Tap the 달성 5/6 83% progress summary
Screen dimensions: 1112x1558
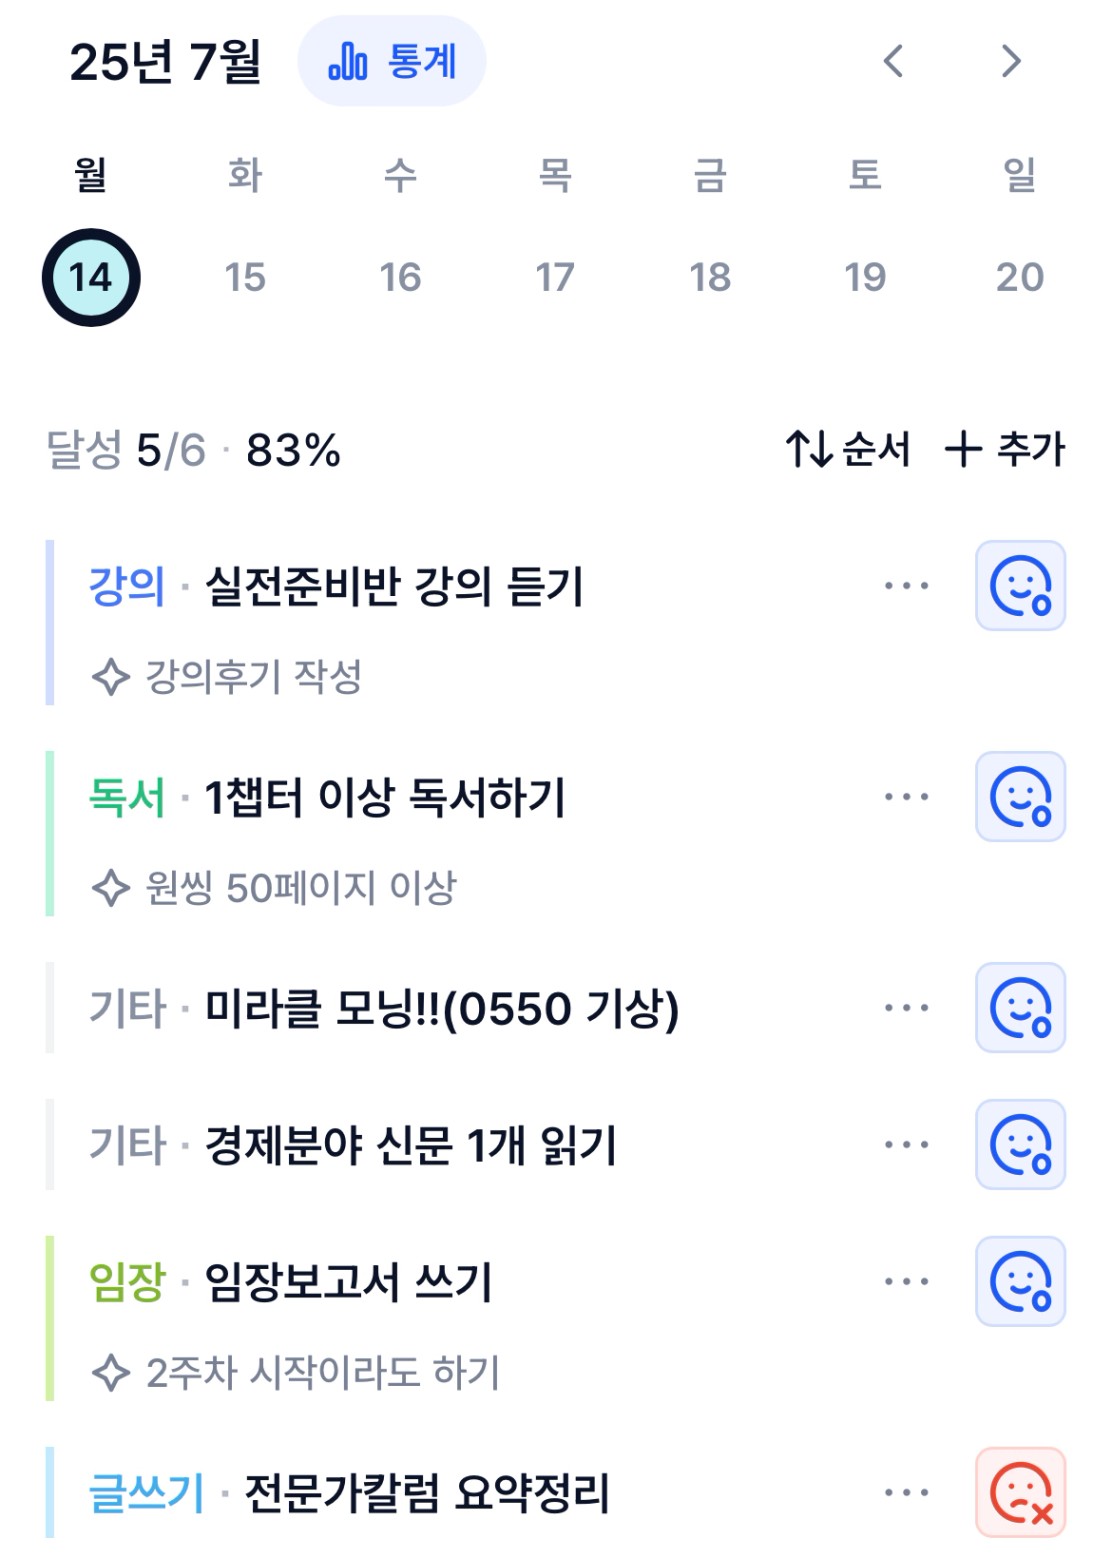tap(194, 450)
